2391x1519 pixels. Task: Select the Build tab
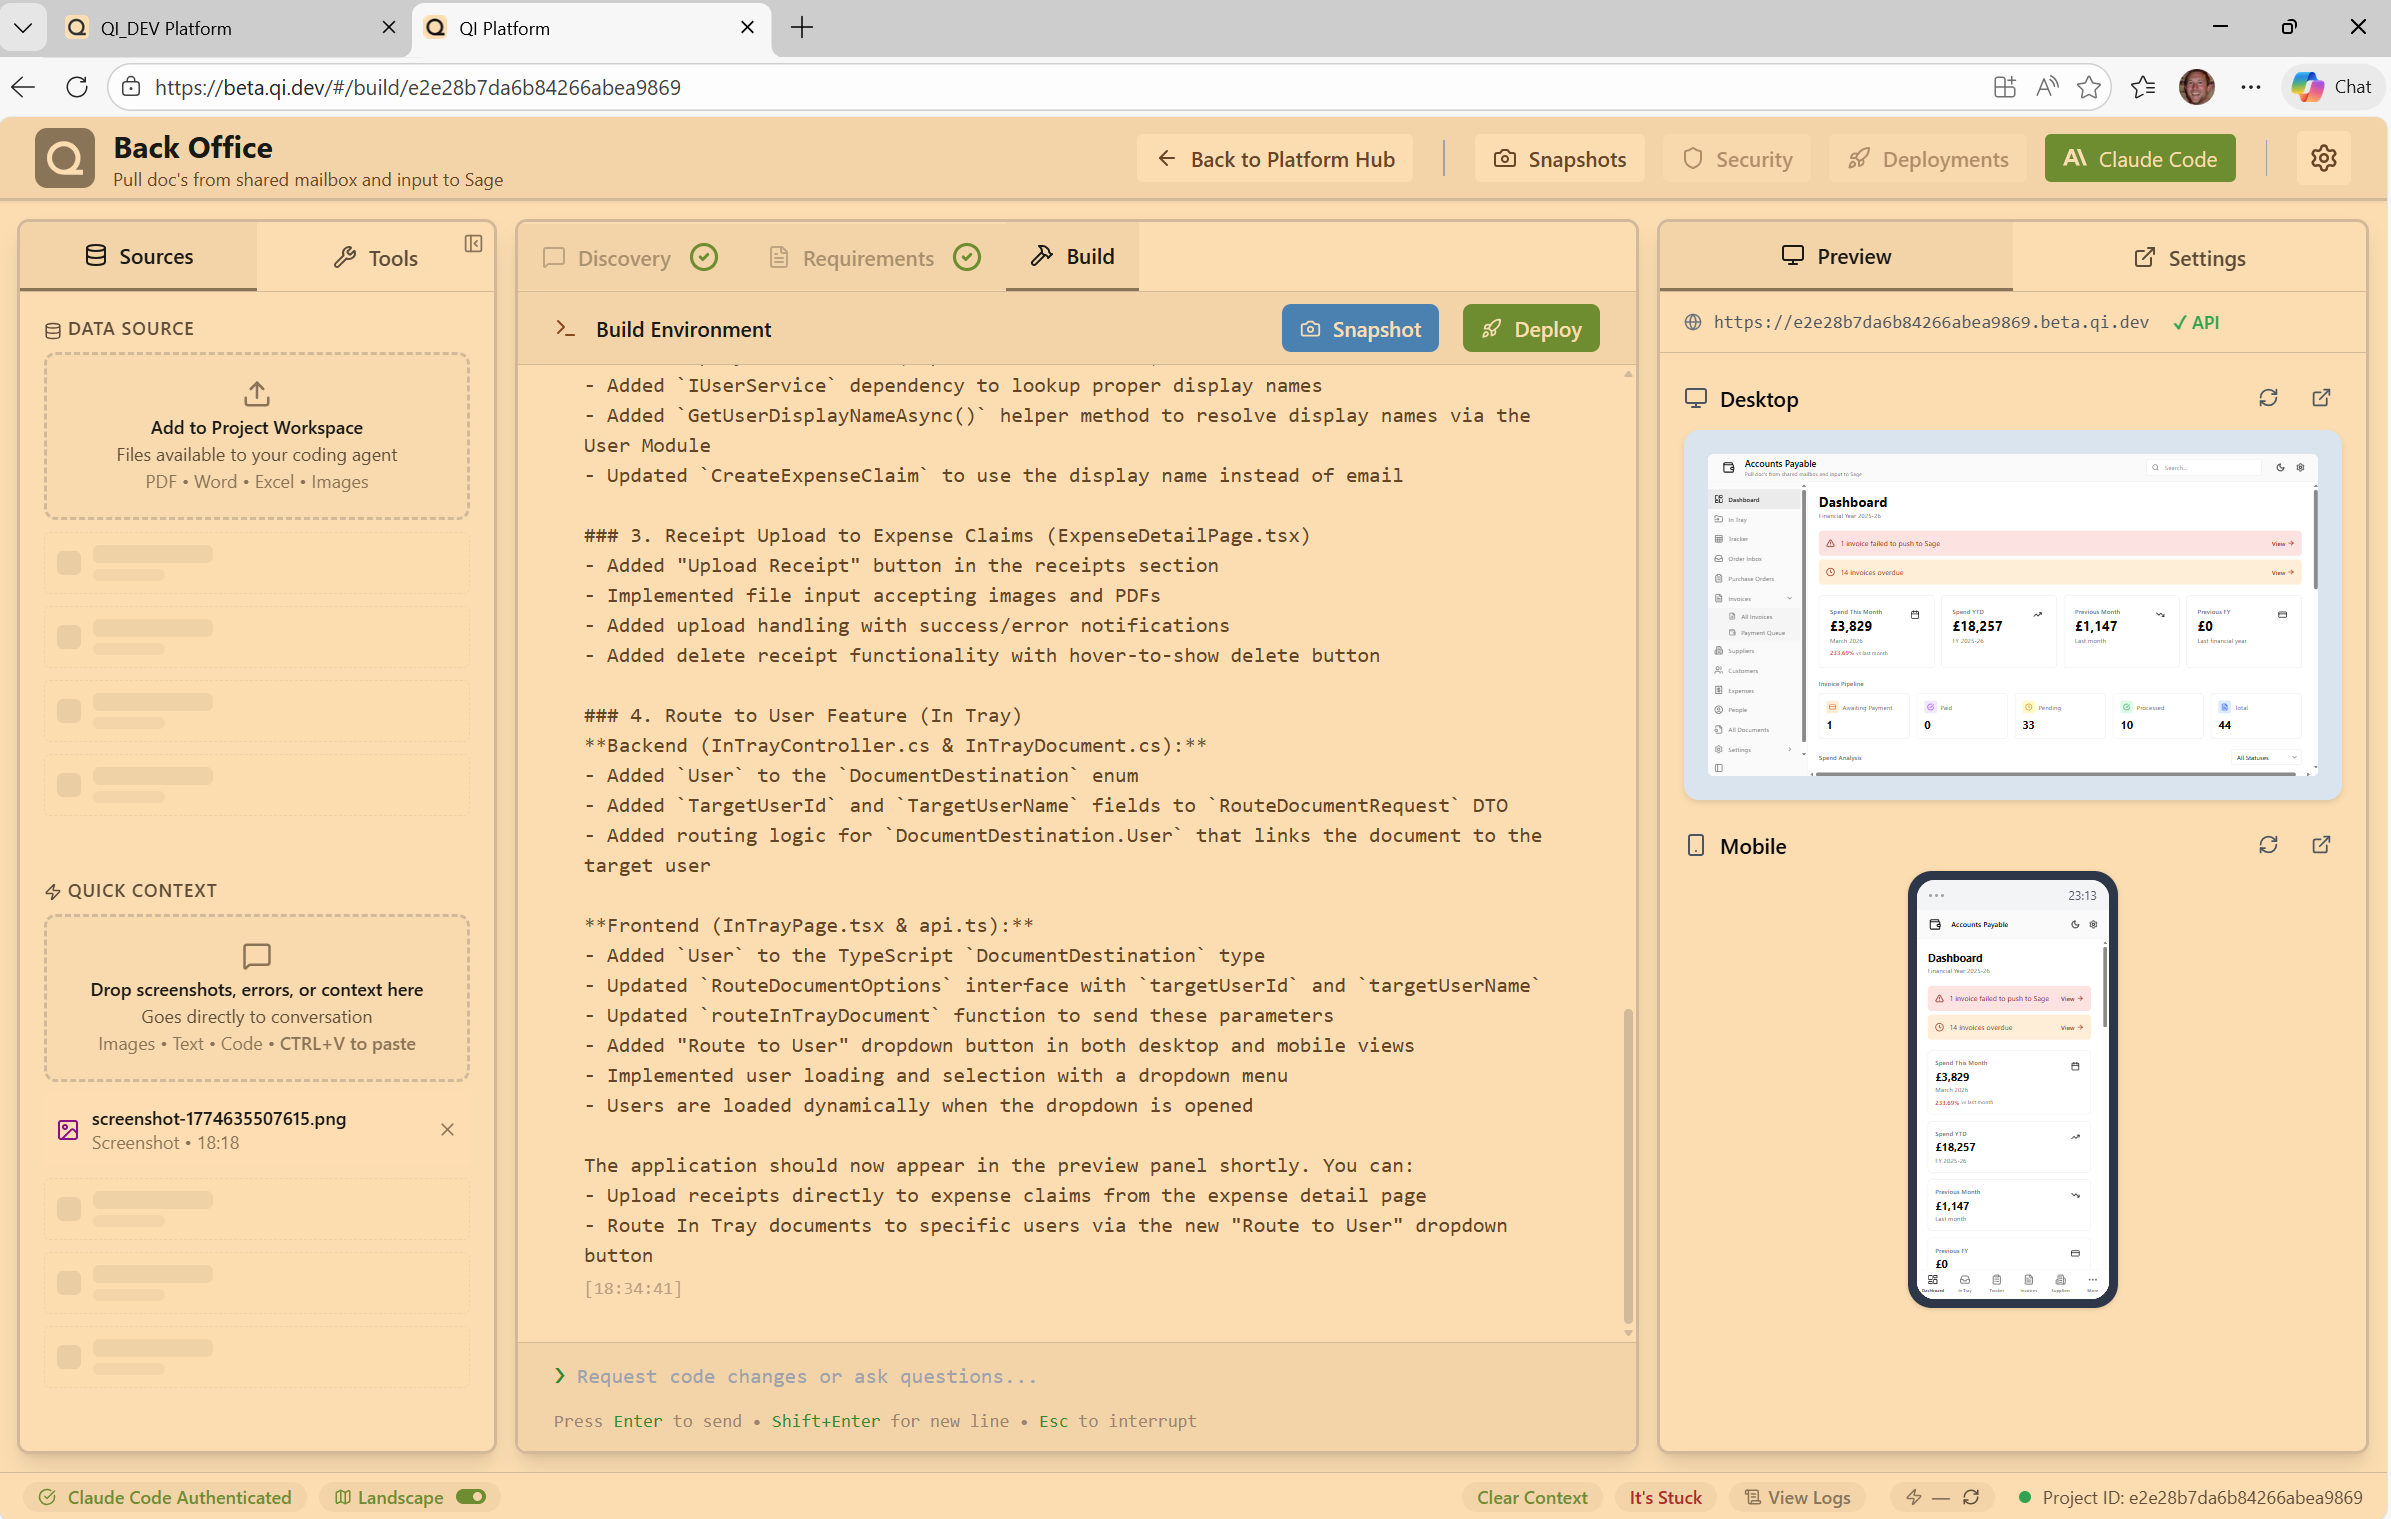point(1072,256)
